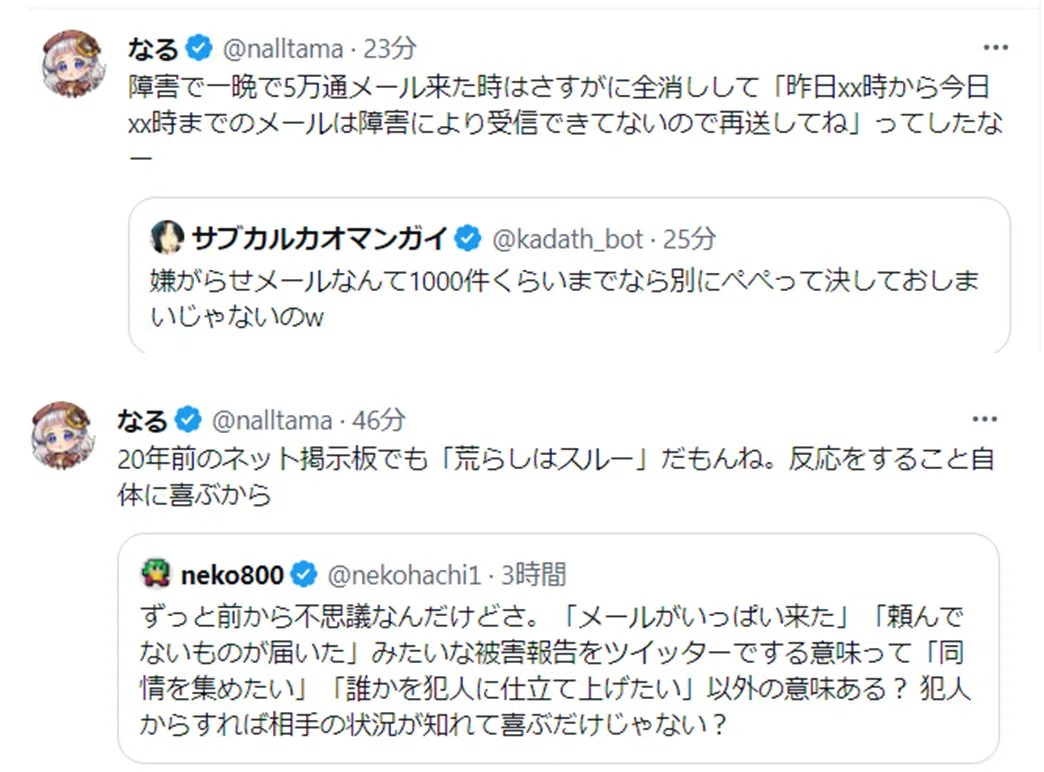This screenshot has height=772, width=1044.
Task: Click なる verified badge in second tweet
Action: 188,420
